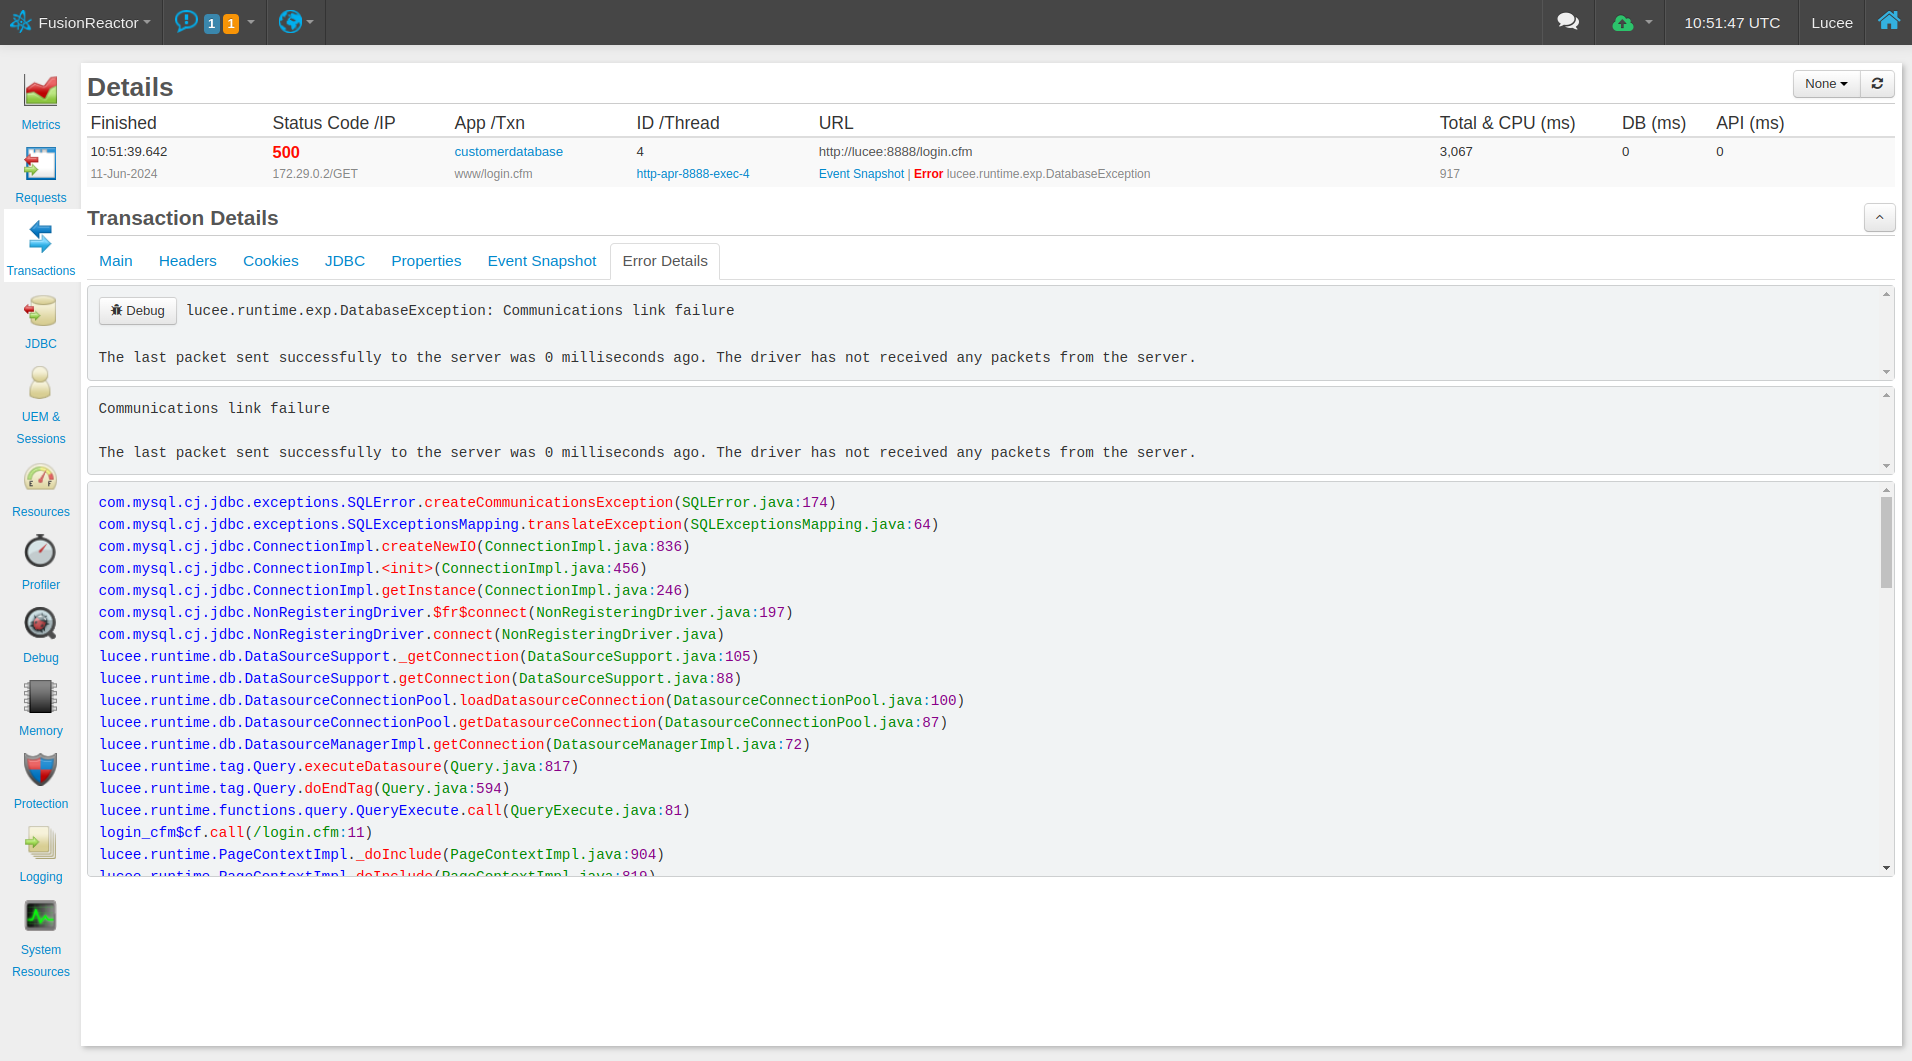Click the Finished column header
Image resolution: width=1912 pixels, height=1061 pixels.
(124, 123)
